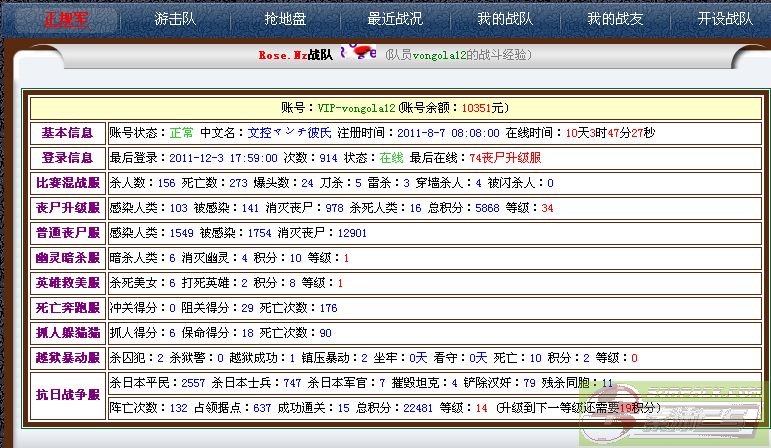Click the 越狱暴动服 server label
The width and height of the screenshot is (771, 448).
67,357
